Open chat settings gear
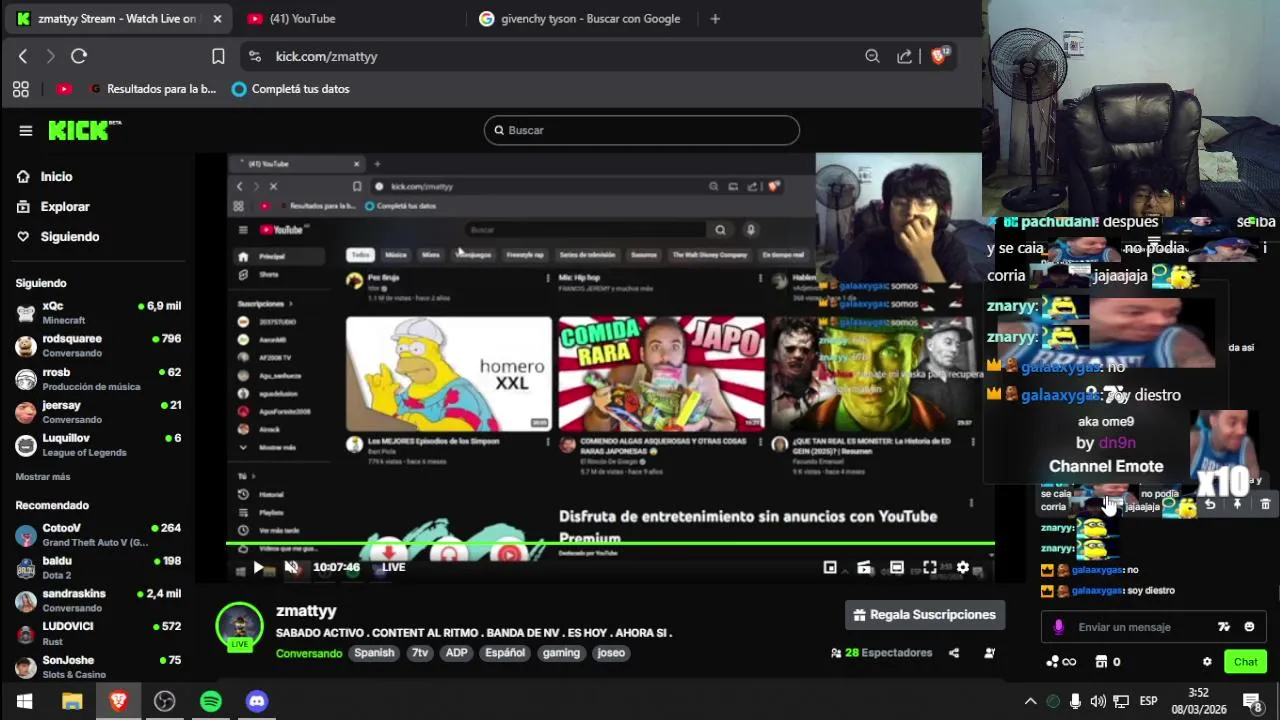Viewport: 1280px width, 720px height. tap(1207, 662)
